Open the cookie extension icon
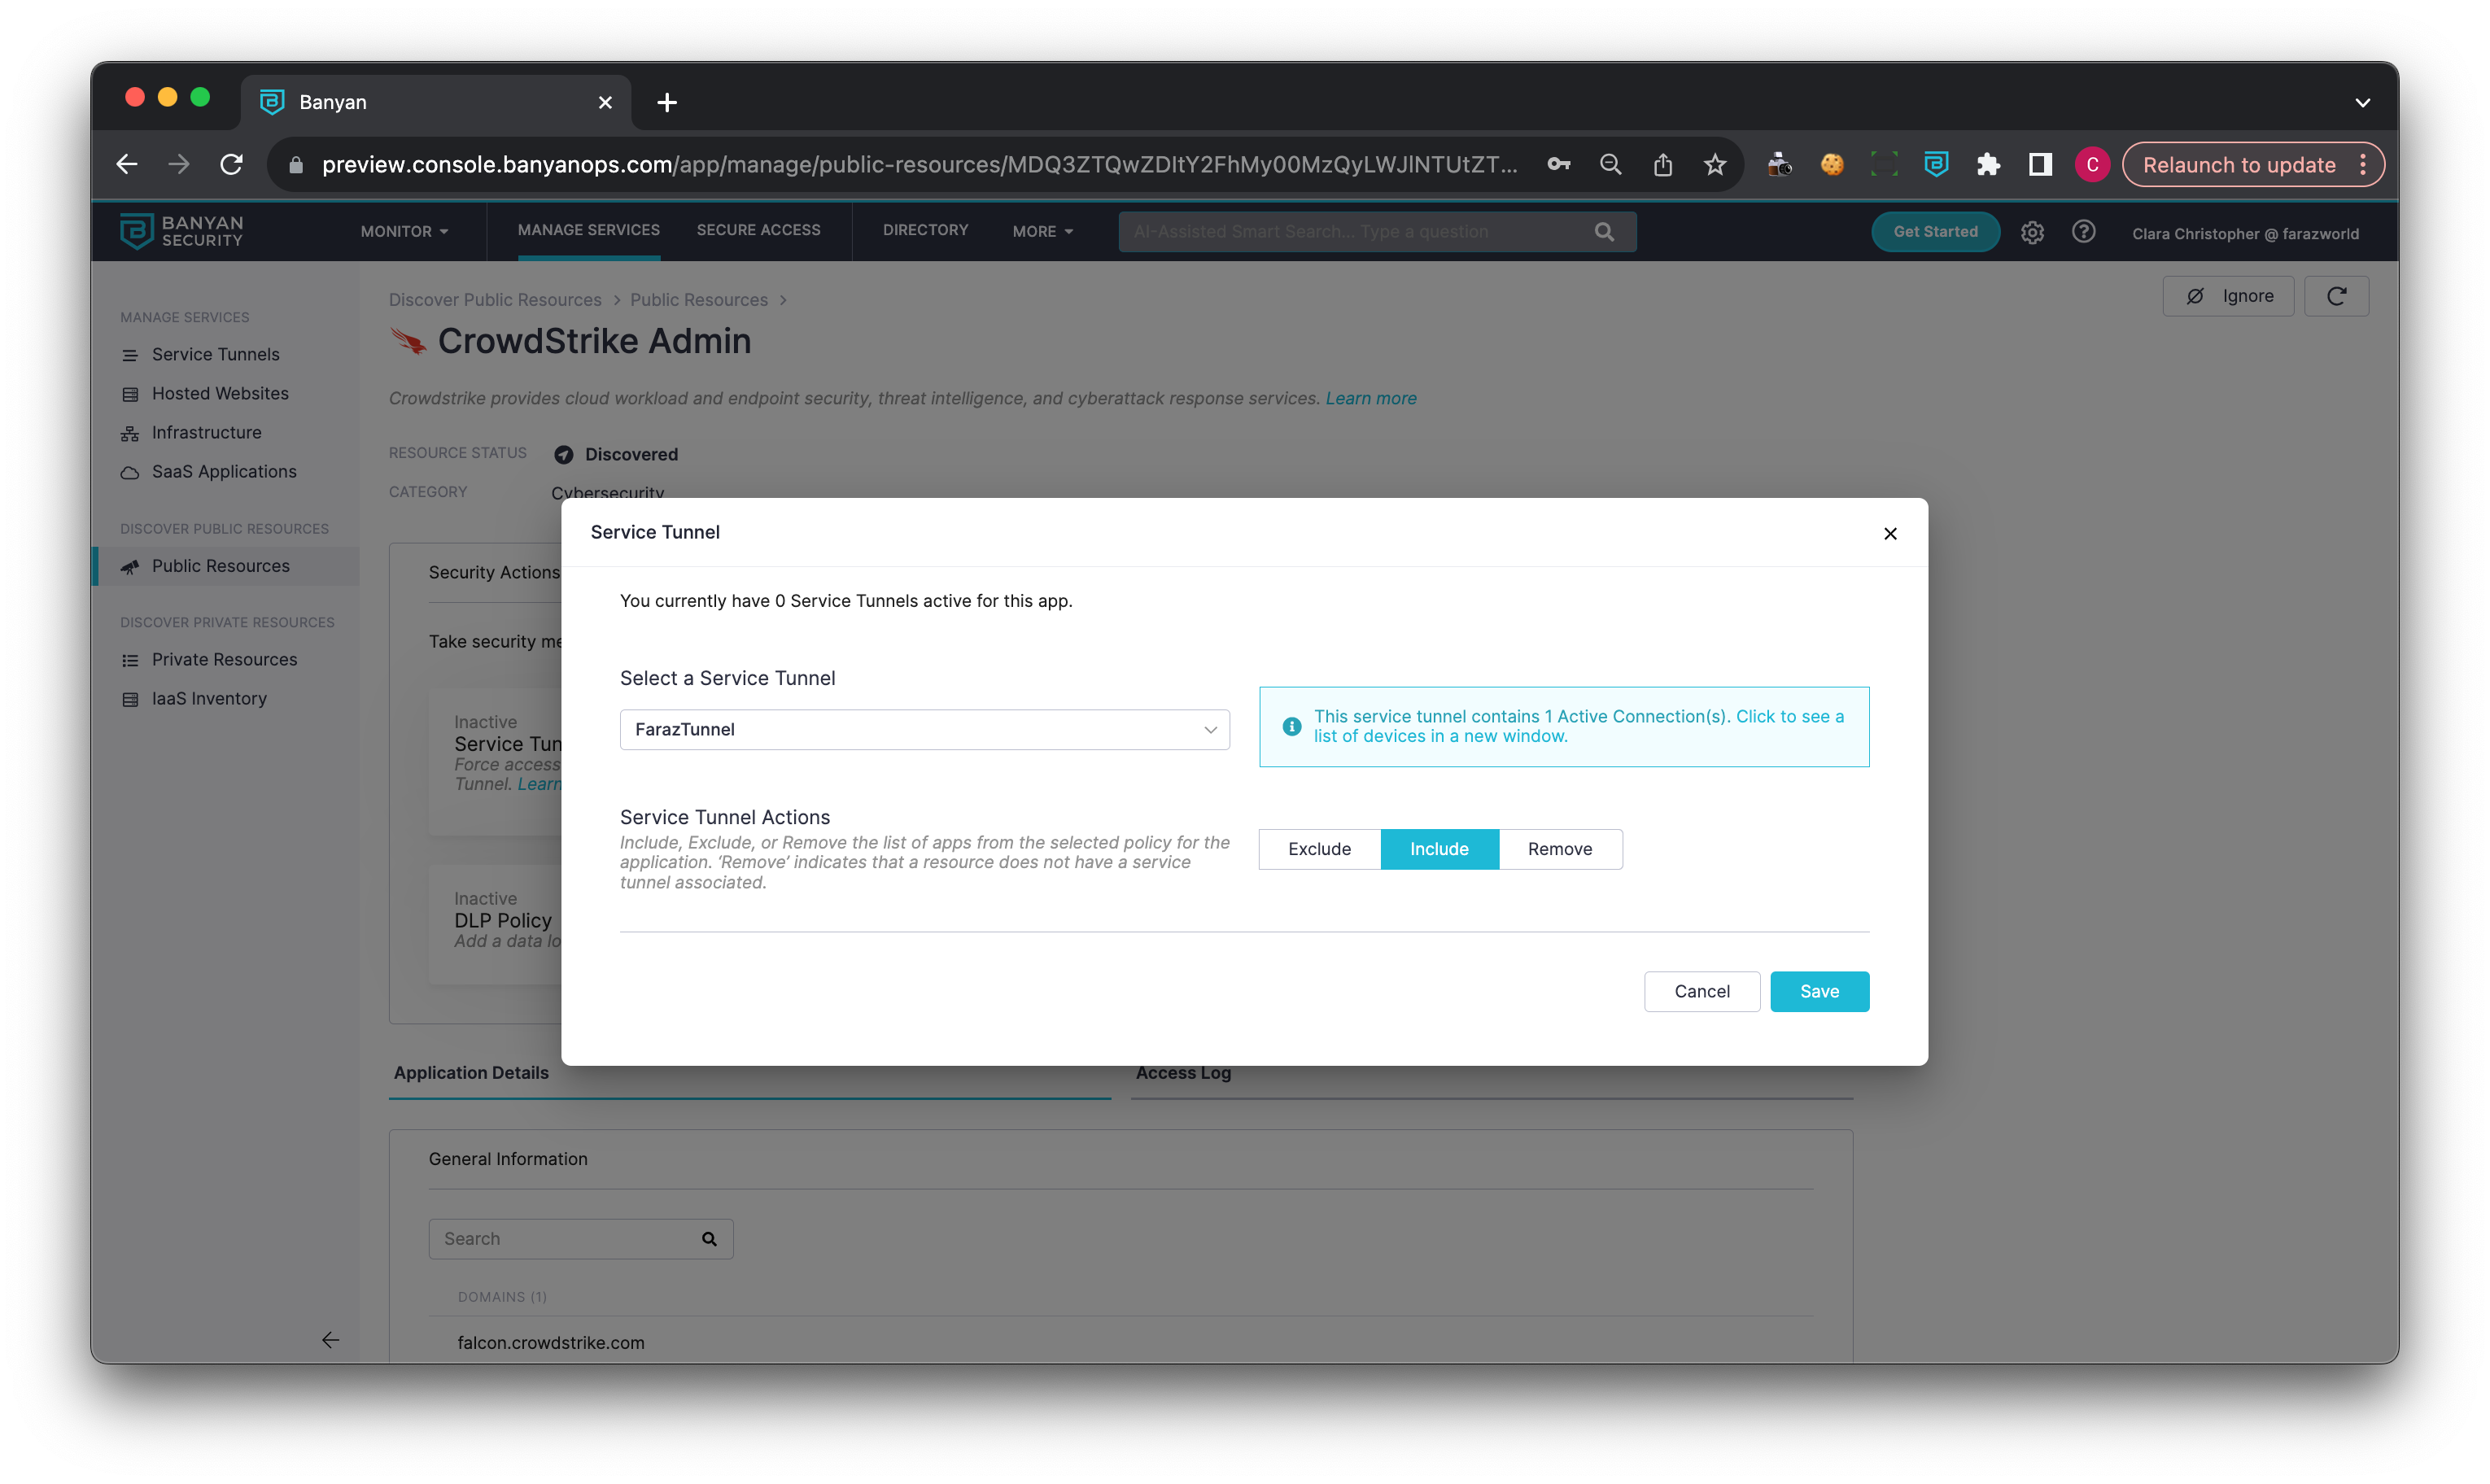 click(1831, 165)
